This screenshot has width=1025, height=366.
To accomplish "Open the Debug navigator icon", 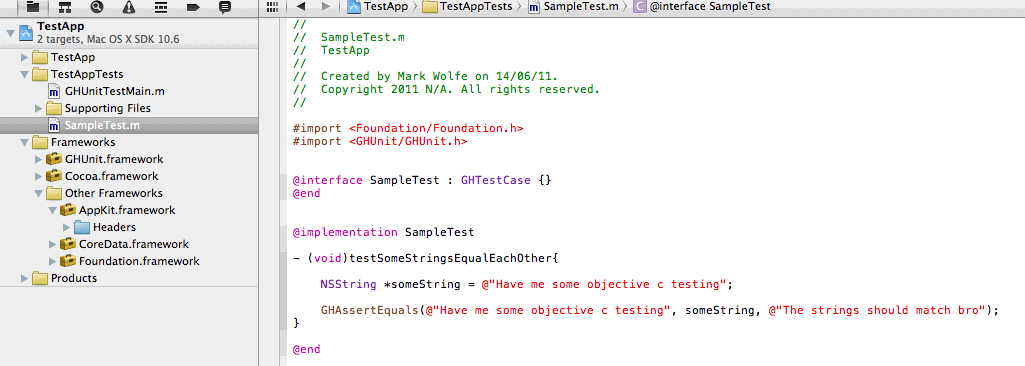I will tap(161, 7).
